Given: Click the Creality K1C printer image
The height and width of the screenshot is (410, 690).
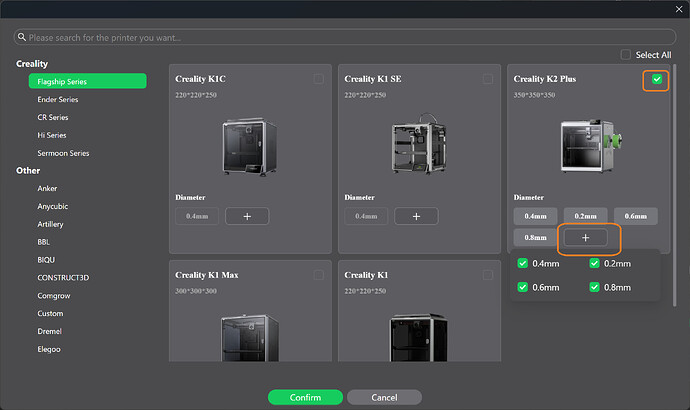Looking at the screenshot, I should 250,146.
